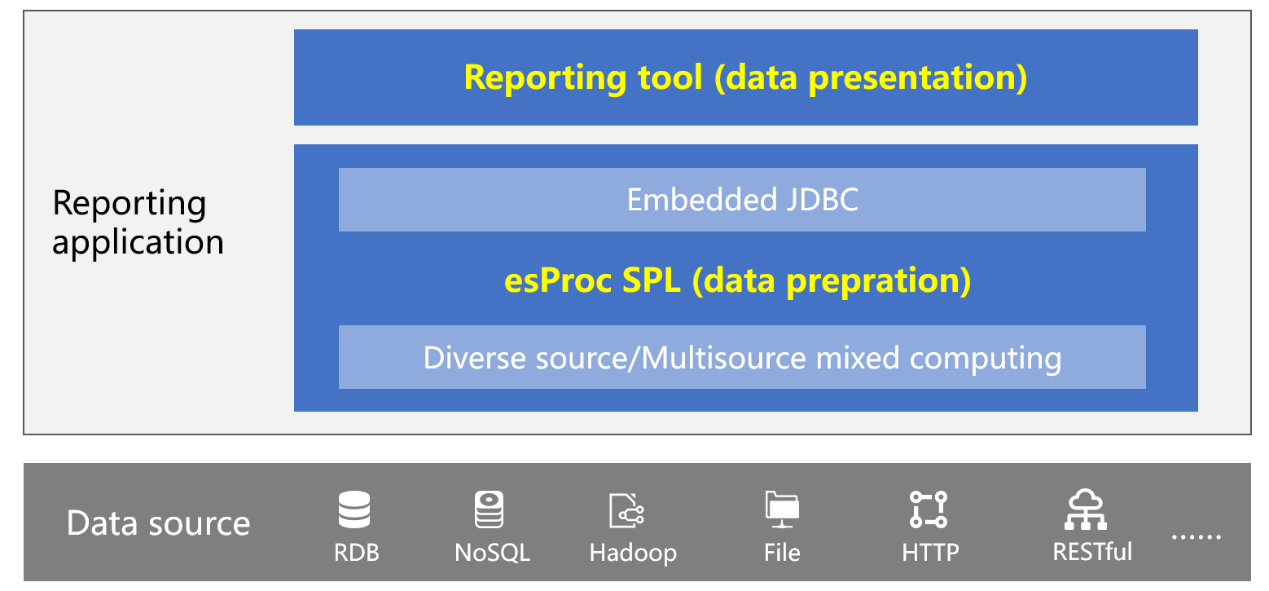This screenshot has width=1269, height=591.
Task: Click the File folder icon
Action: point(781,510)
